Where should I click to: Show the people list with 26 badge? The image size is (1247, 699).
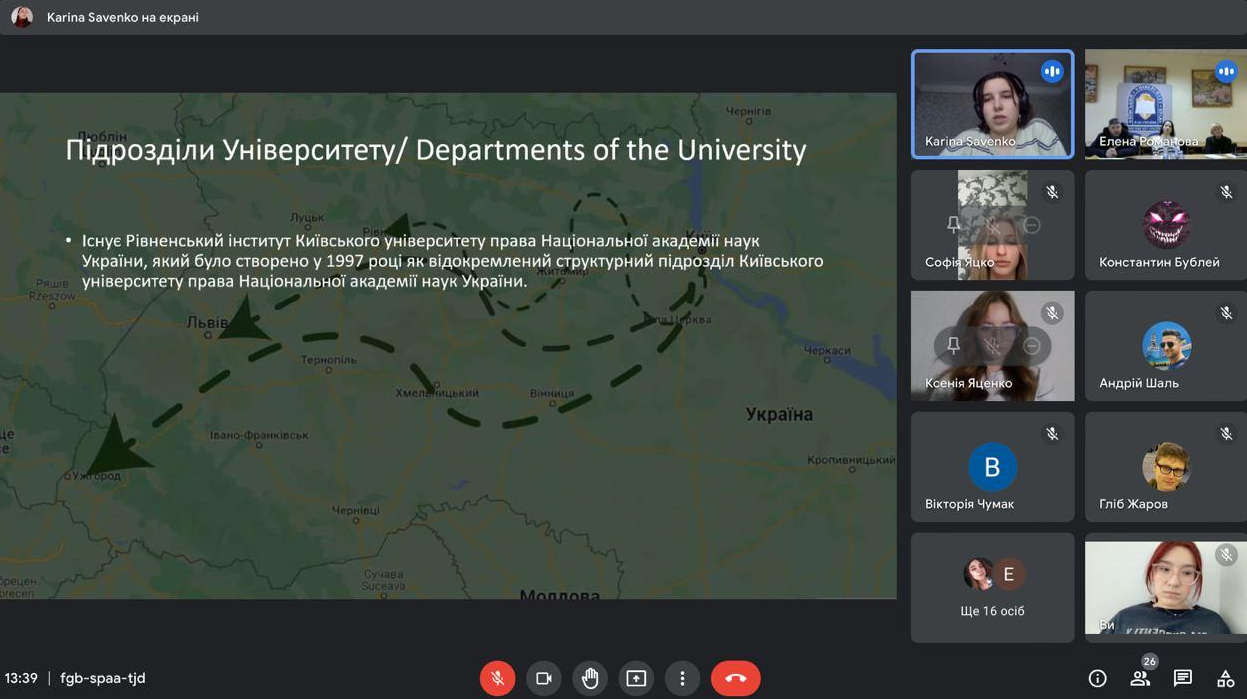1140,677
